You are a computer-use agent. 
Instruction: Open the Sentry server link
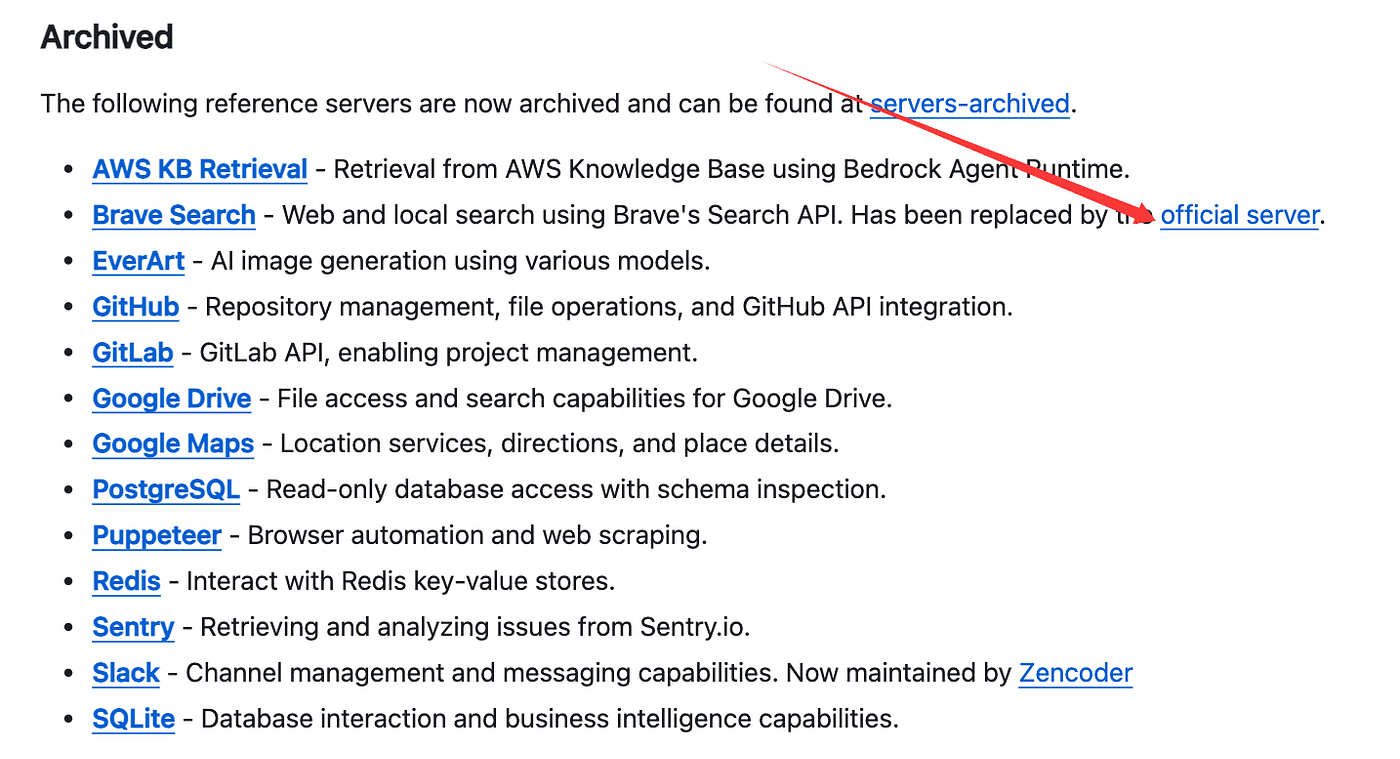coord(133,627)
